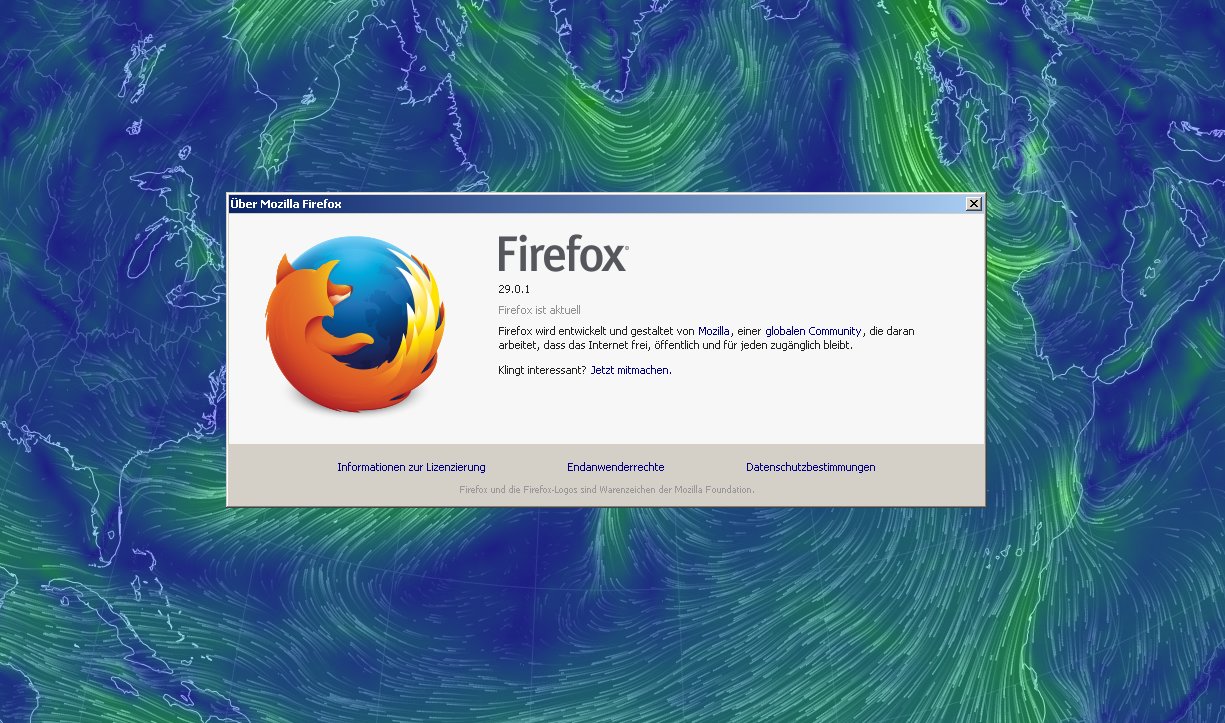The height and width of the screenshot is (723, 1225).
Task: Click the large Firefox wordmark
Action: point(563,254)
